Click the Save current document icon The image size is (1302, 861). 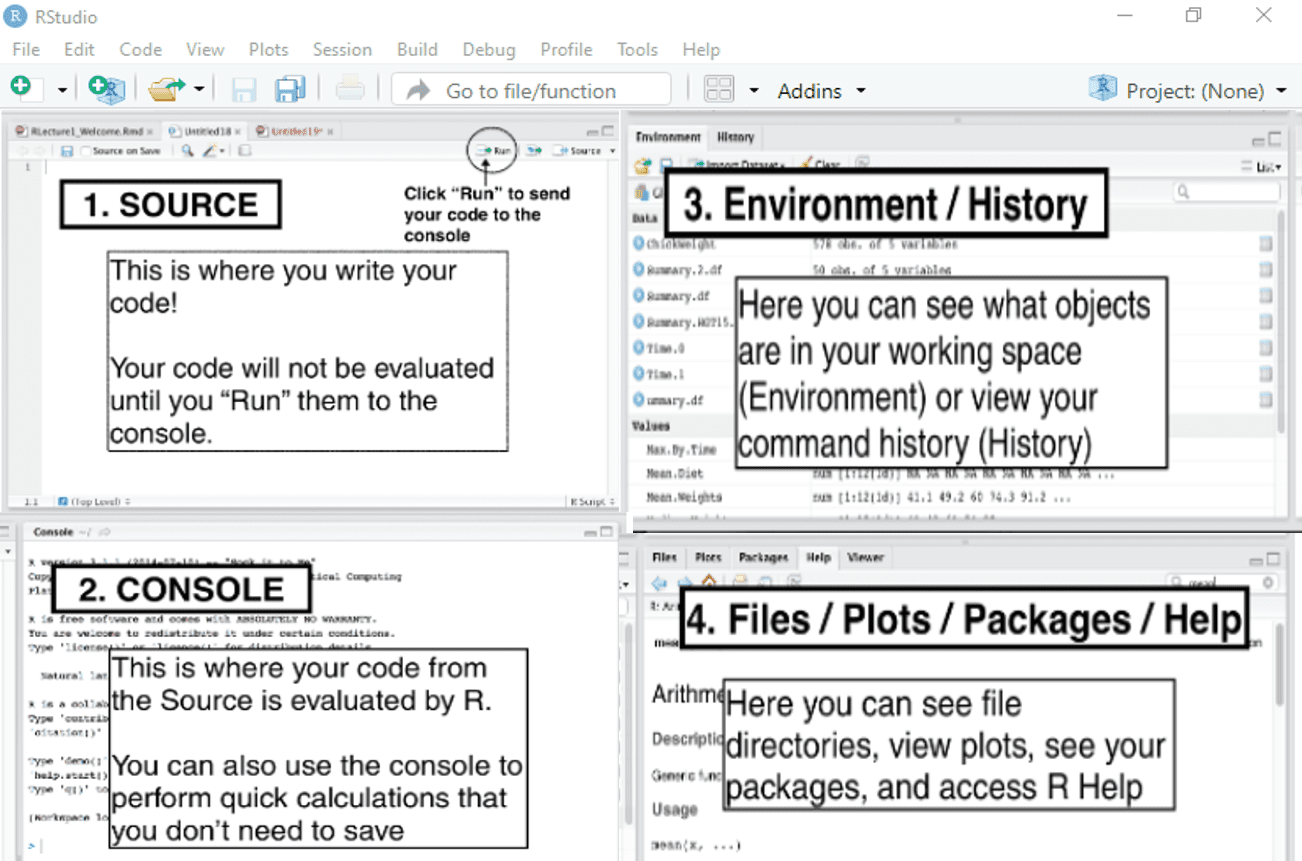(x=244, y=90)
